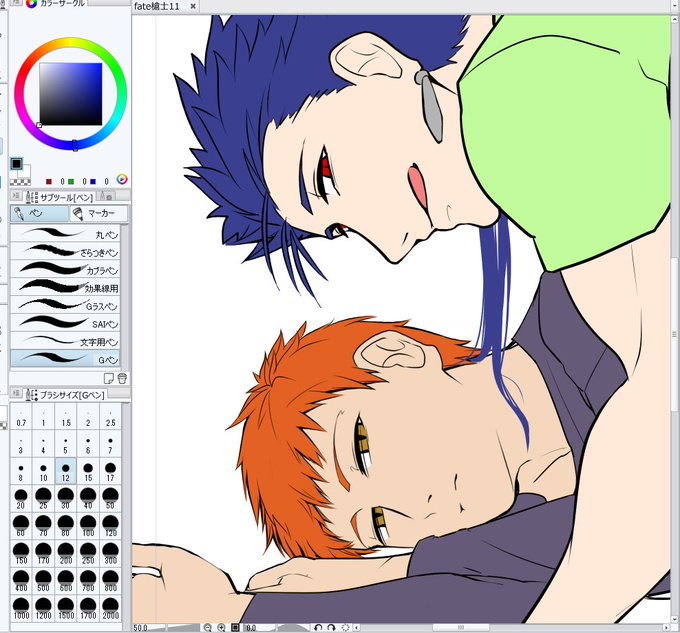Select the ペン (Pen) tool group
680x633 pixels.
coord(39,213)
